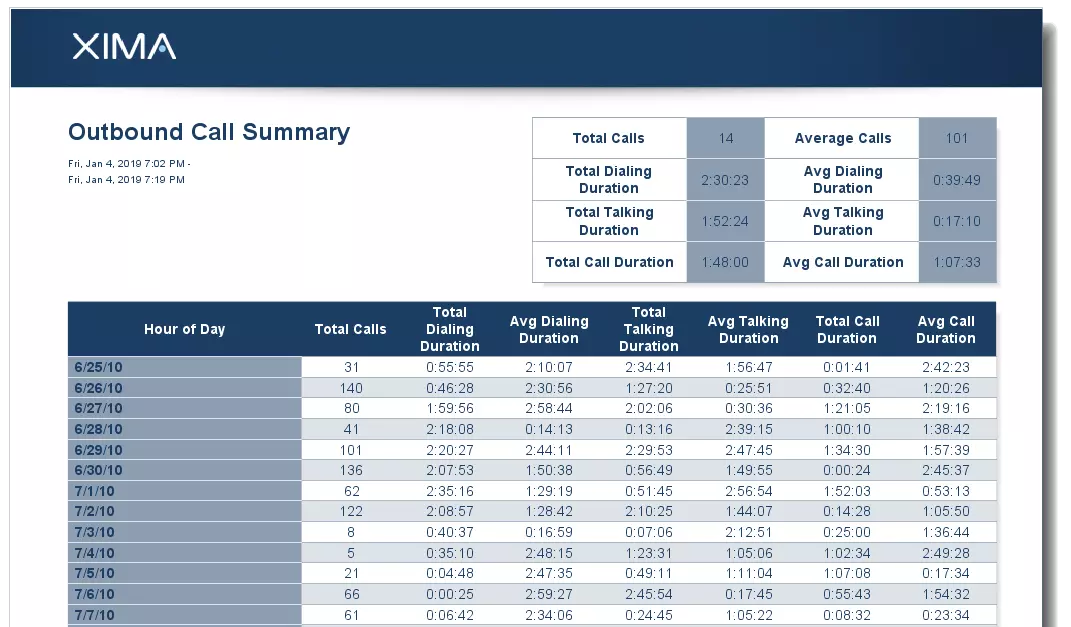Click avg call duration 0:23:34

pos(946,615)
